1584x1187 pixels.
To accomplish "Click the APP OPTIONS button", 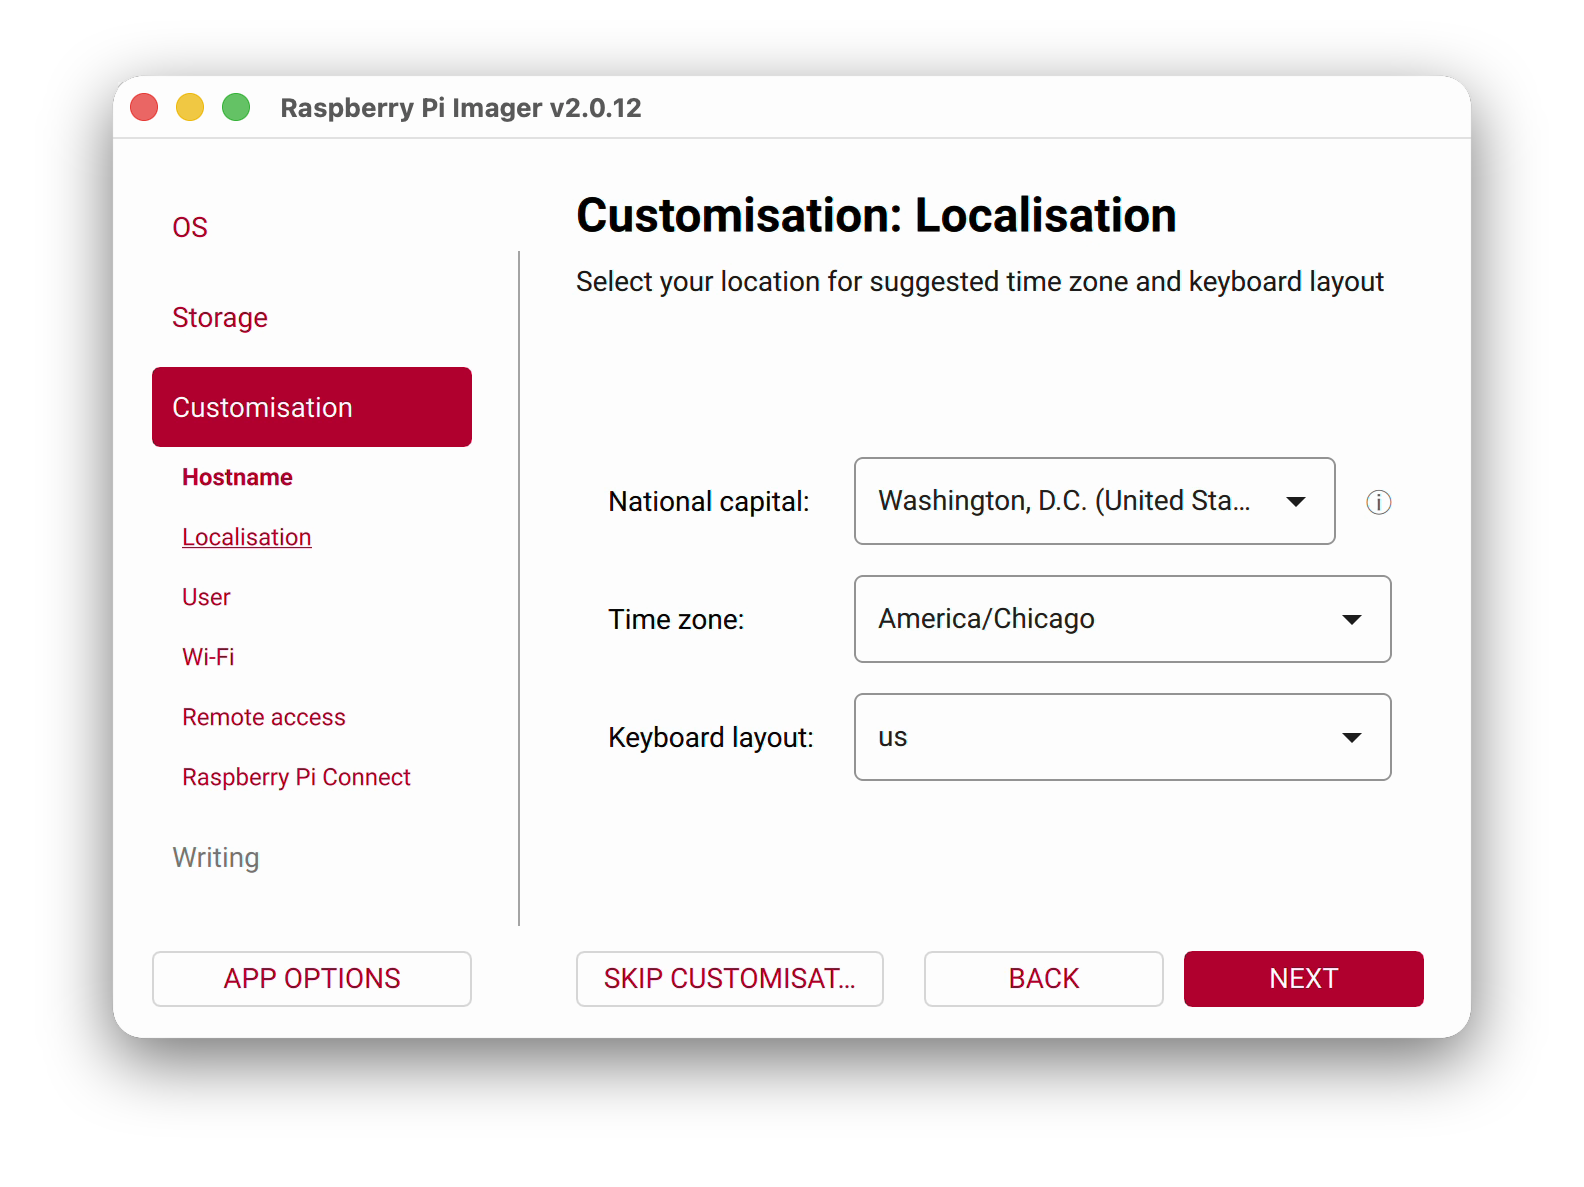I will (x=312, y=978).
